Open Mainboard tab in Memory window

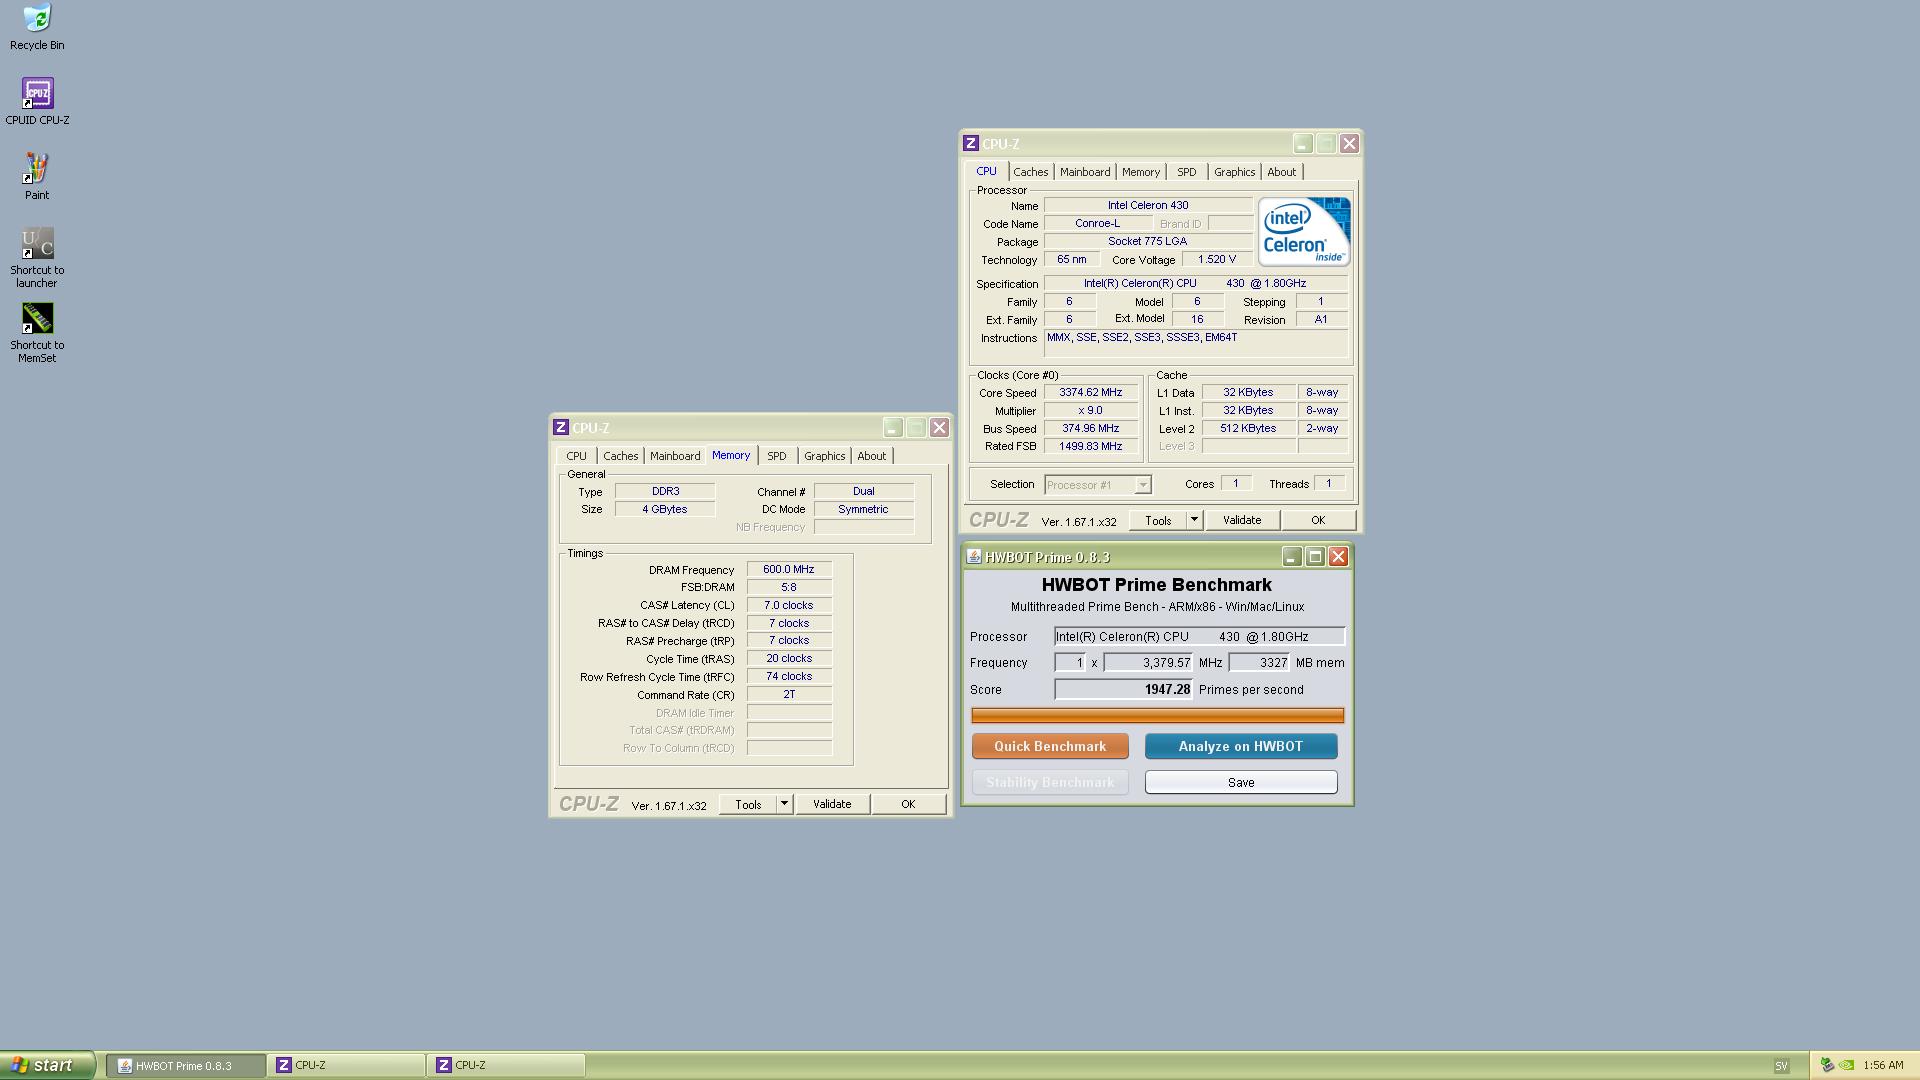pyautogui.click(x=675, y=456)
